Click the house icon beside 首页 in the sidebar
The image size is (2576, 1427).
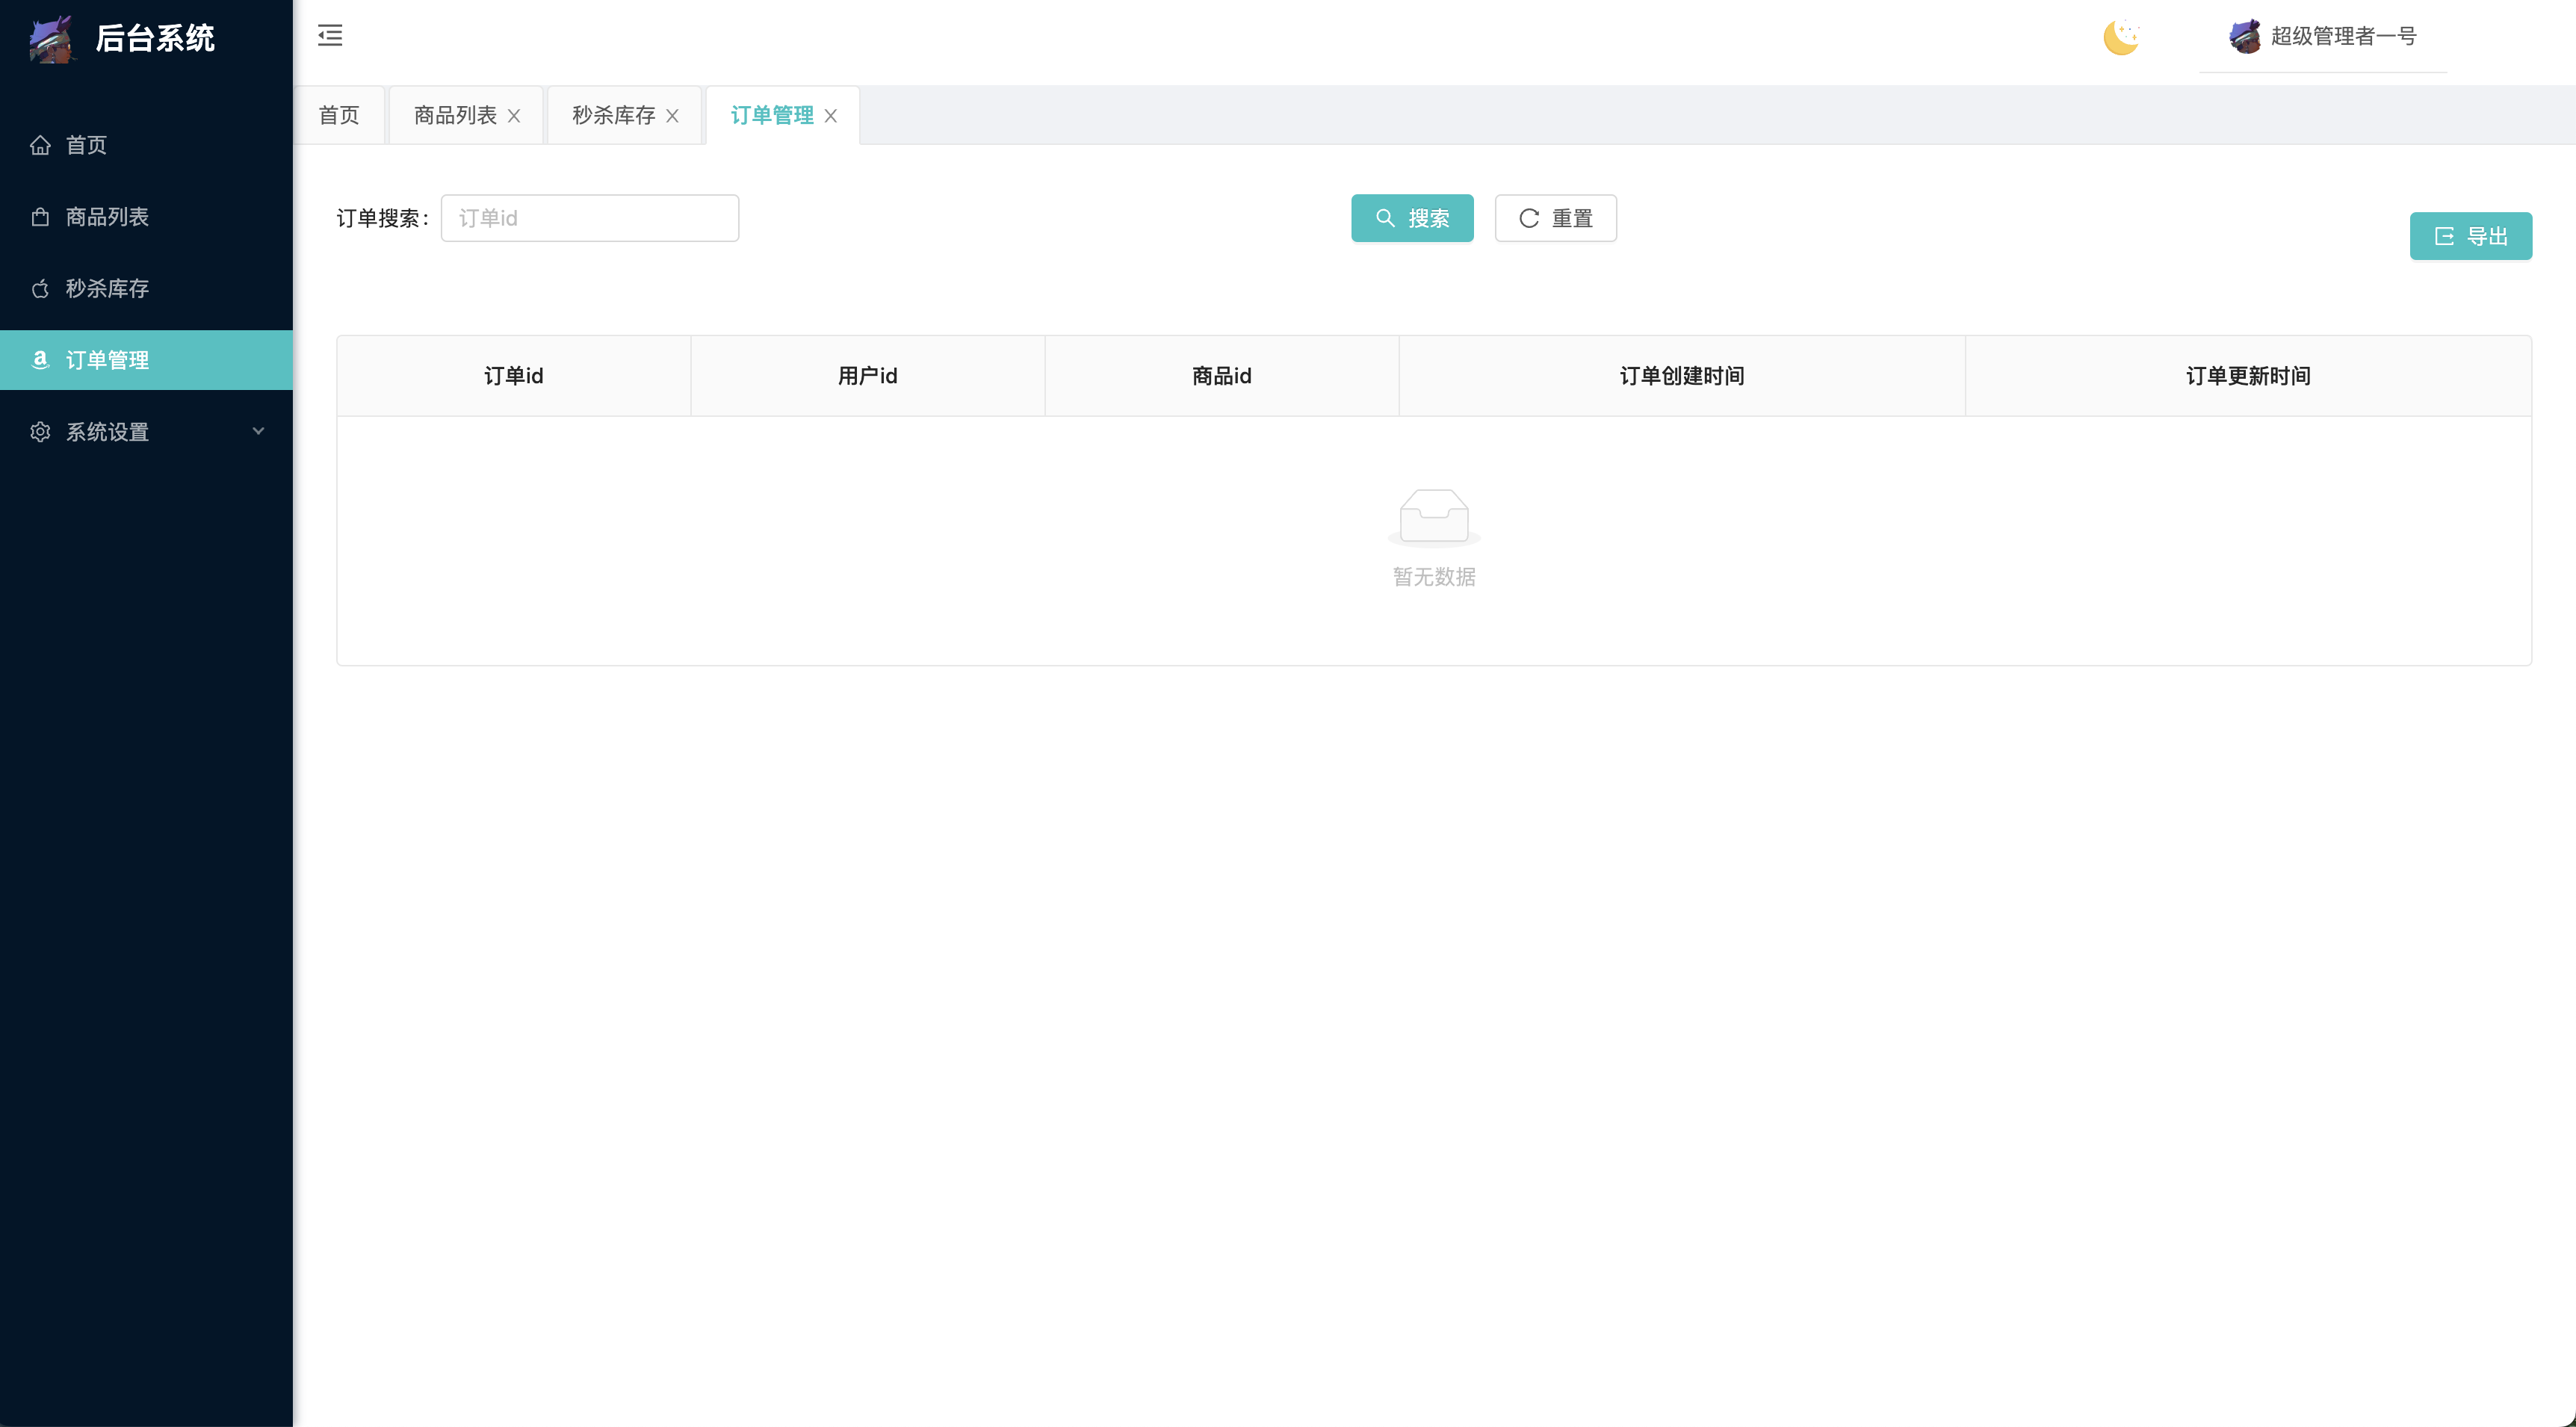coord(40,145)
